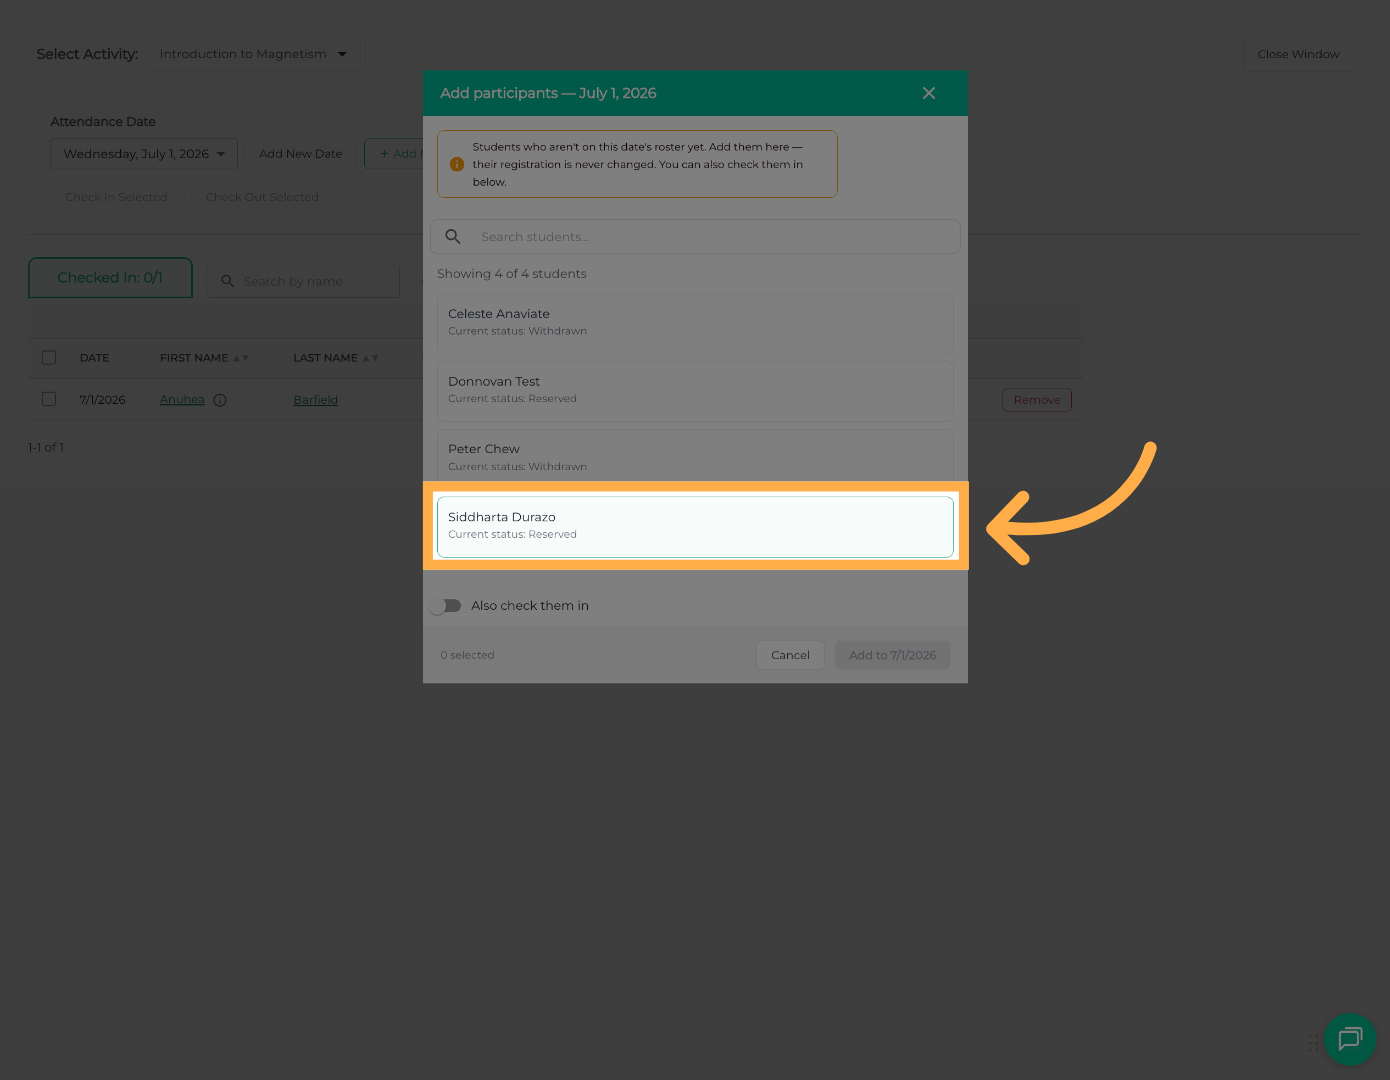Remove the Anuhea Barfield row

[1037, 400]
